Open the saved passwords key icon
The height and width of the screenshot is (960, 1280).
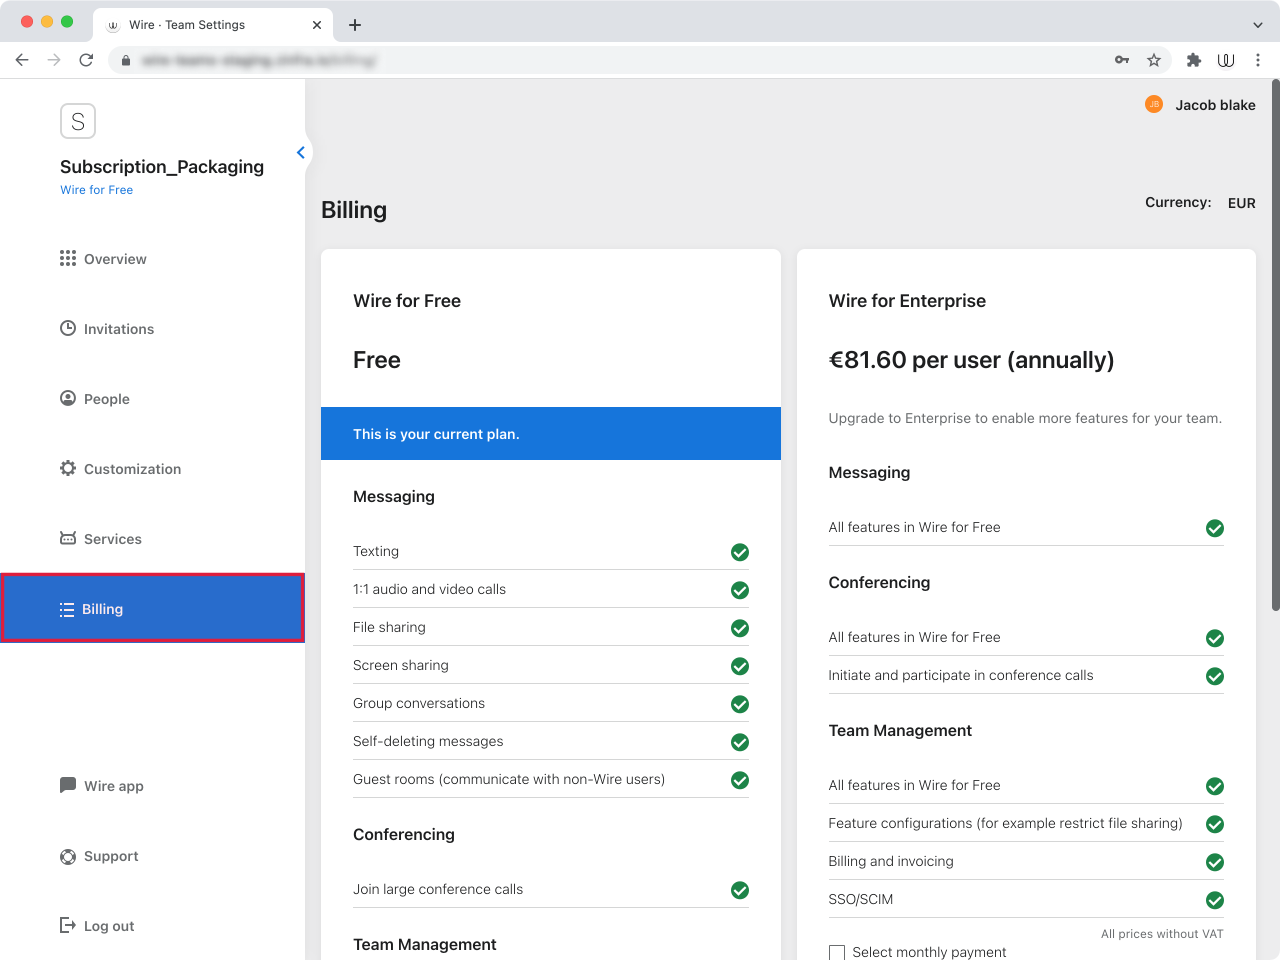coord(1122,60)
